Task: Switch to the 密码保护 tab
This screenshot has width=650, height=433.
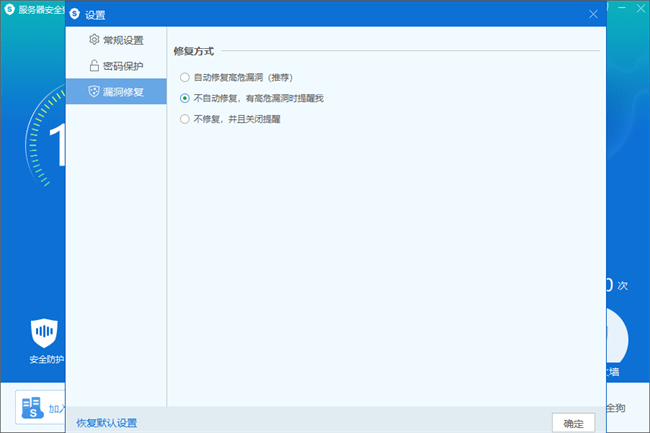Action: click(x=123, y=66)
